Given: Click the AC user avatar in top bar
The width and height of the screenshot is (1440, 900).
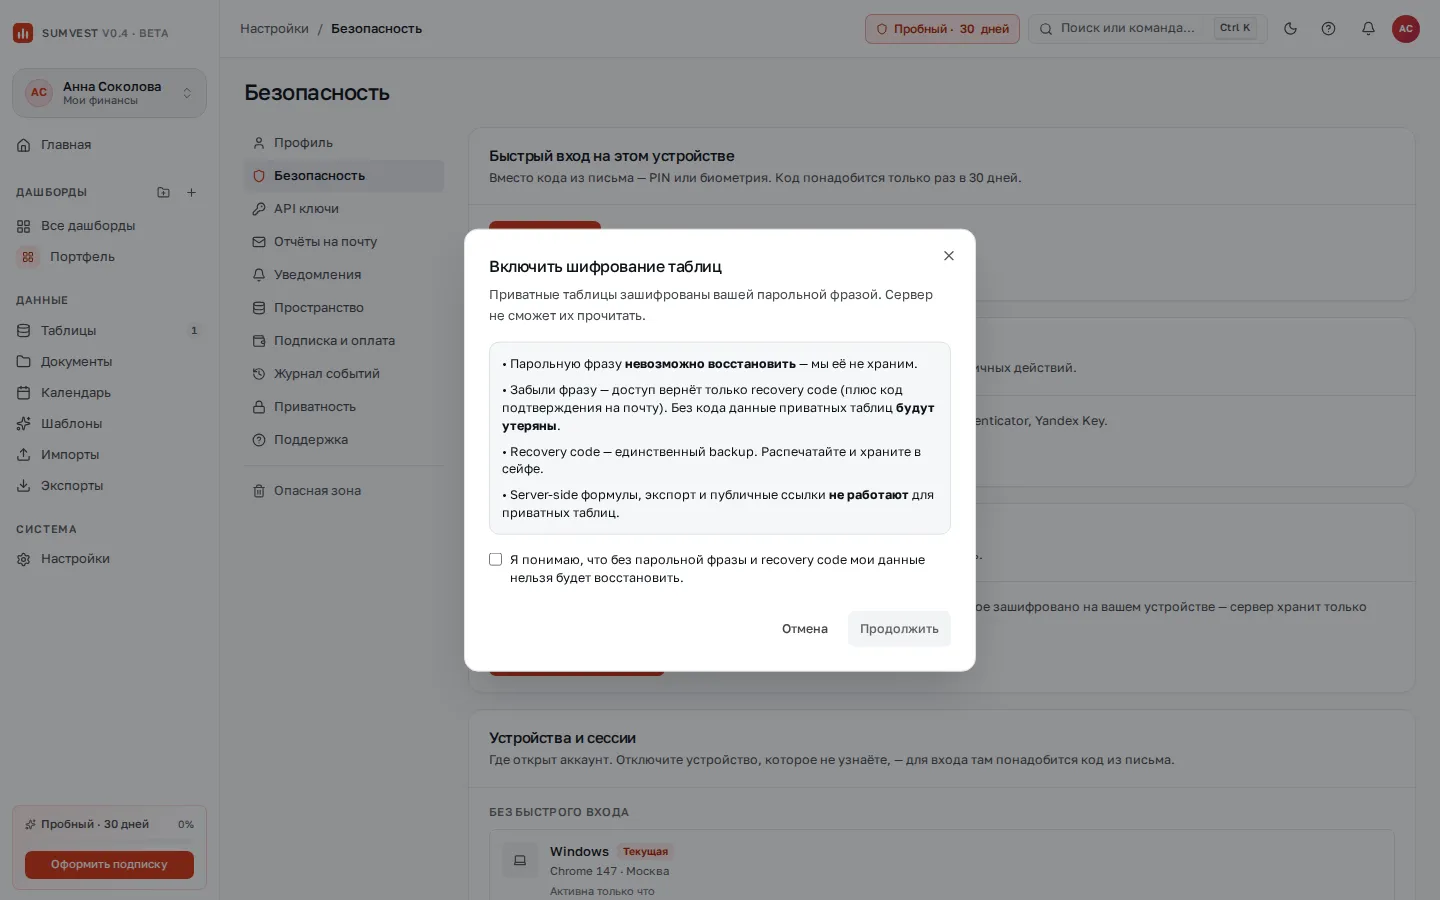Looking at the screenshot, I should click(x=1406, y=29).
